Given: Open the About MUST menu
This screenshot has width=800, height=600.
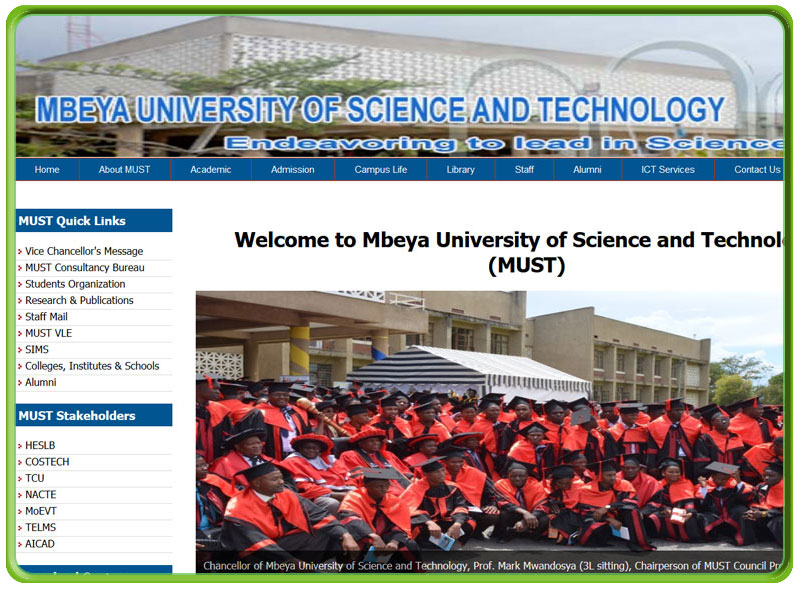Looking at the screenshot, I should 124,169.
